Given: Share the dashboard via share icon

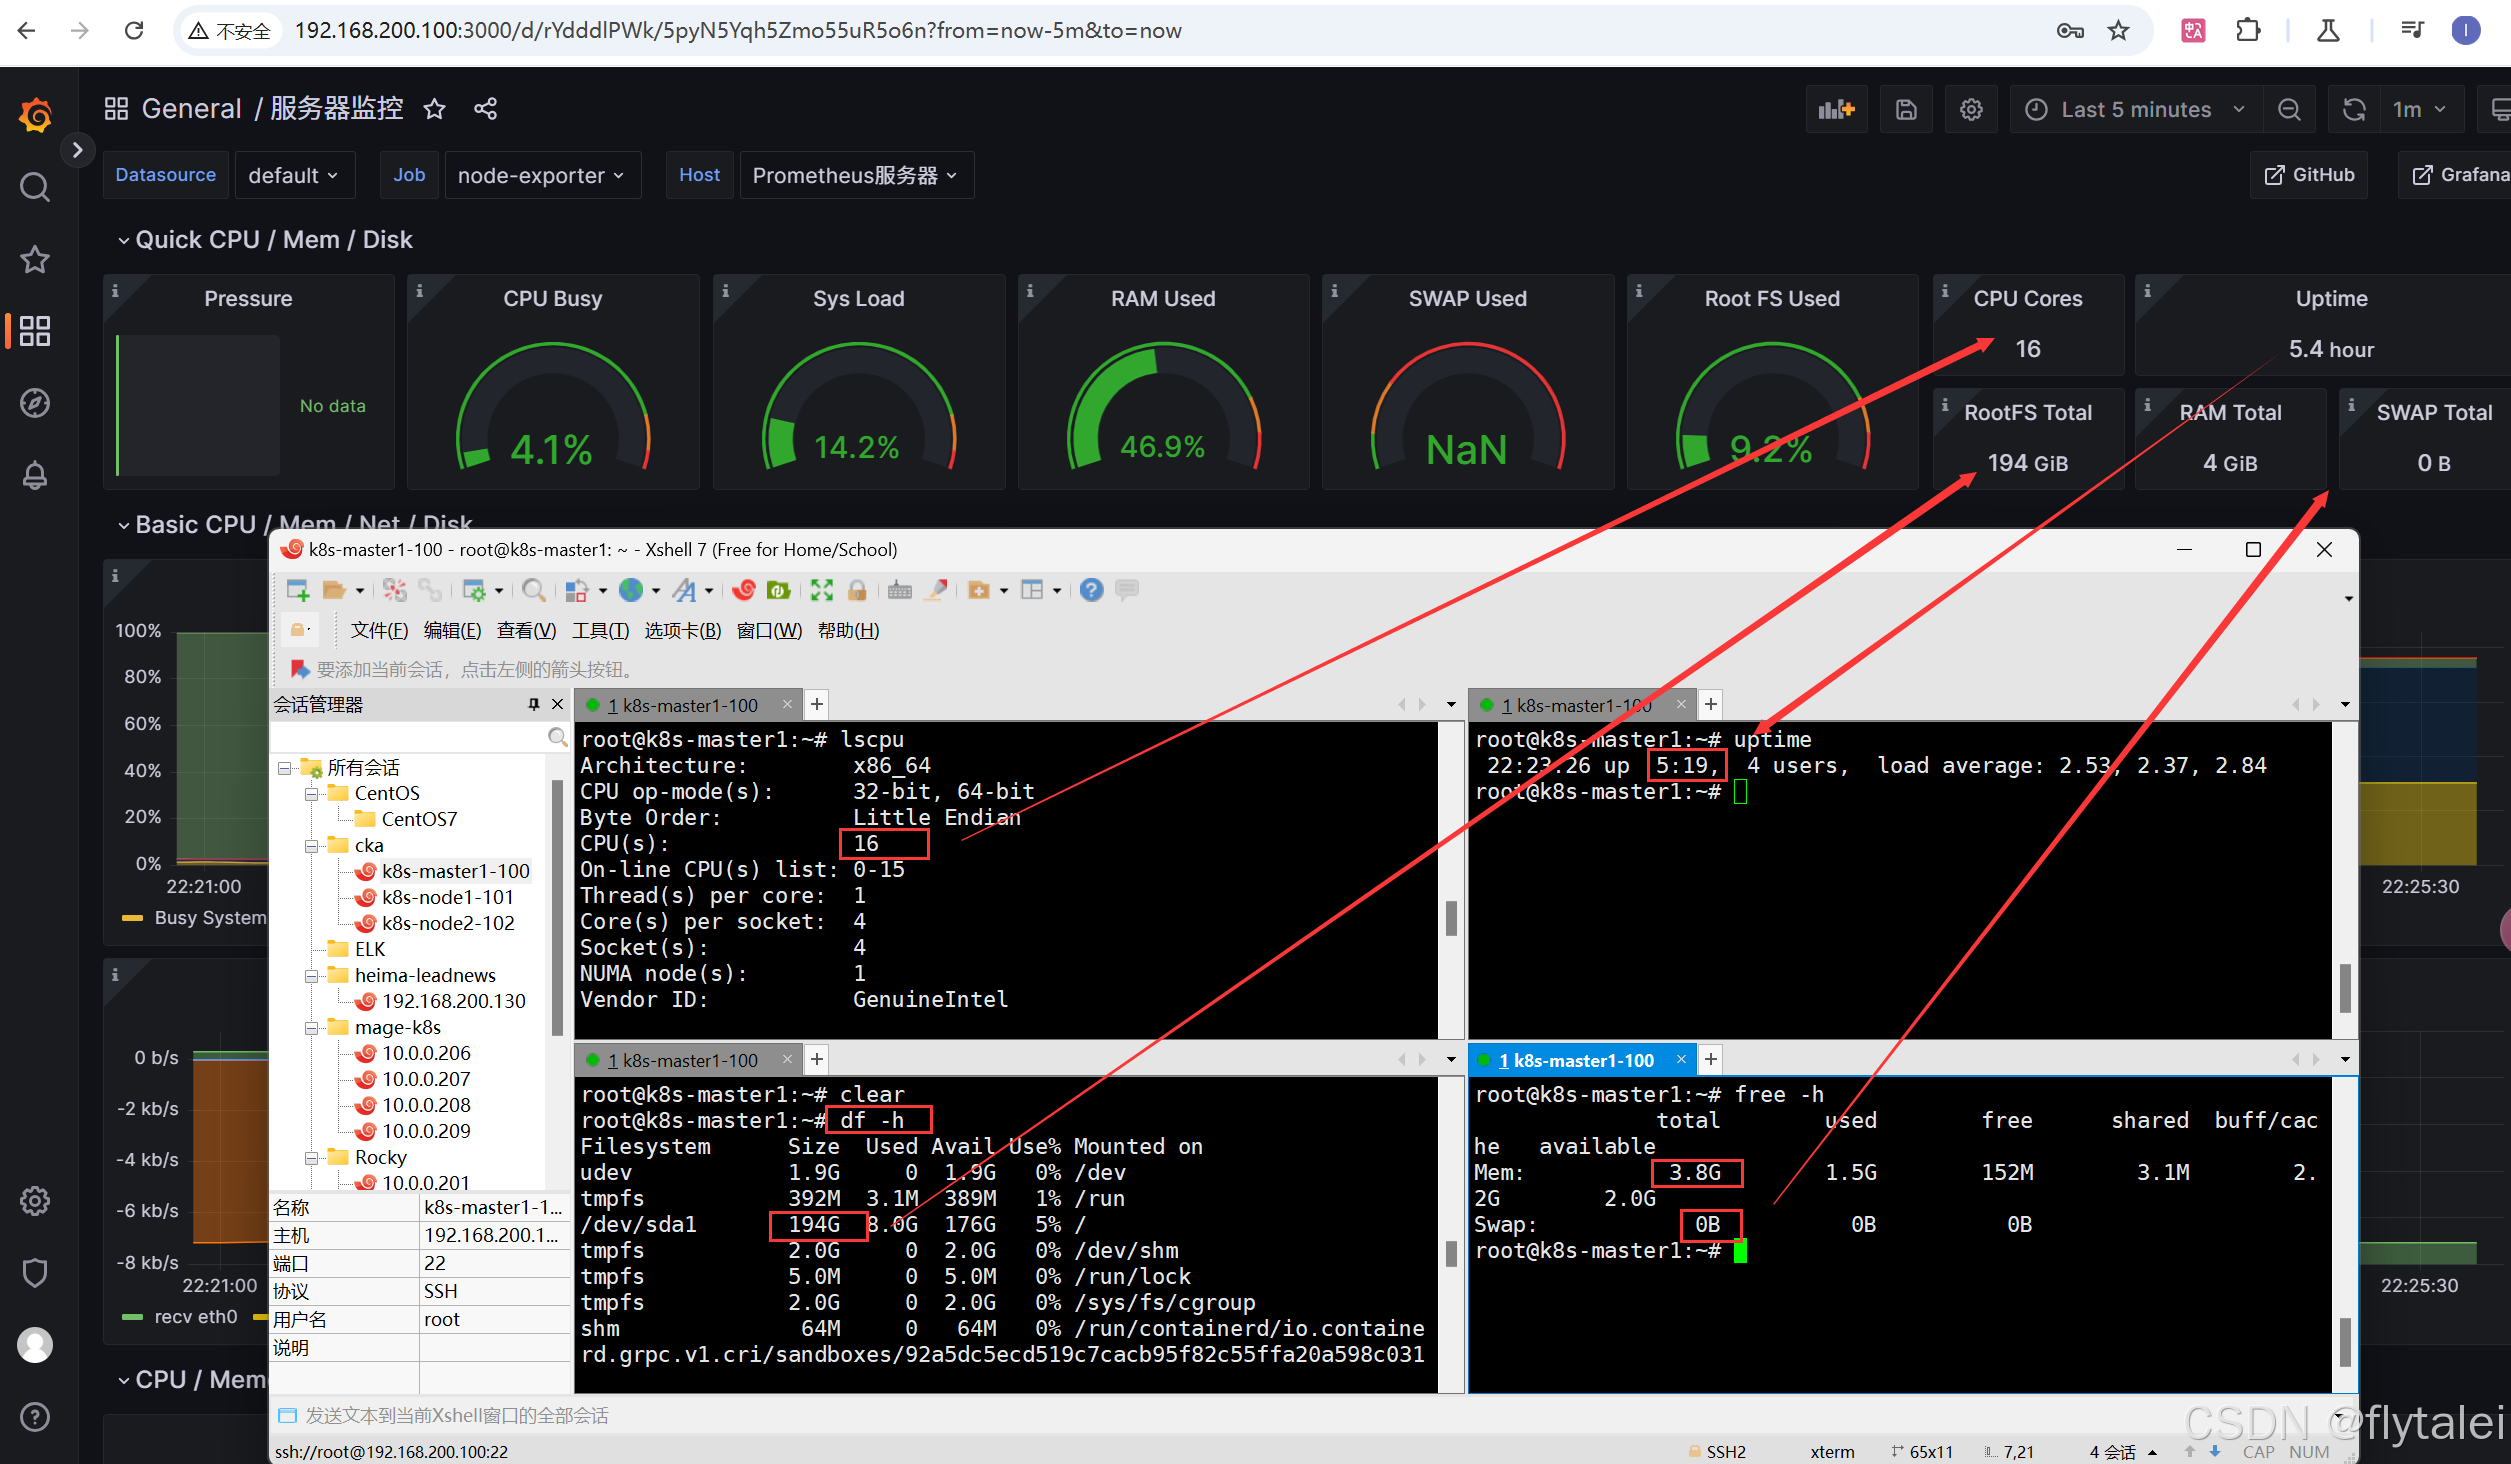Looking at the screenshot, I should tap(486, 109).
